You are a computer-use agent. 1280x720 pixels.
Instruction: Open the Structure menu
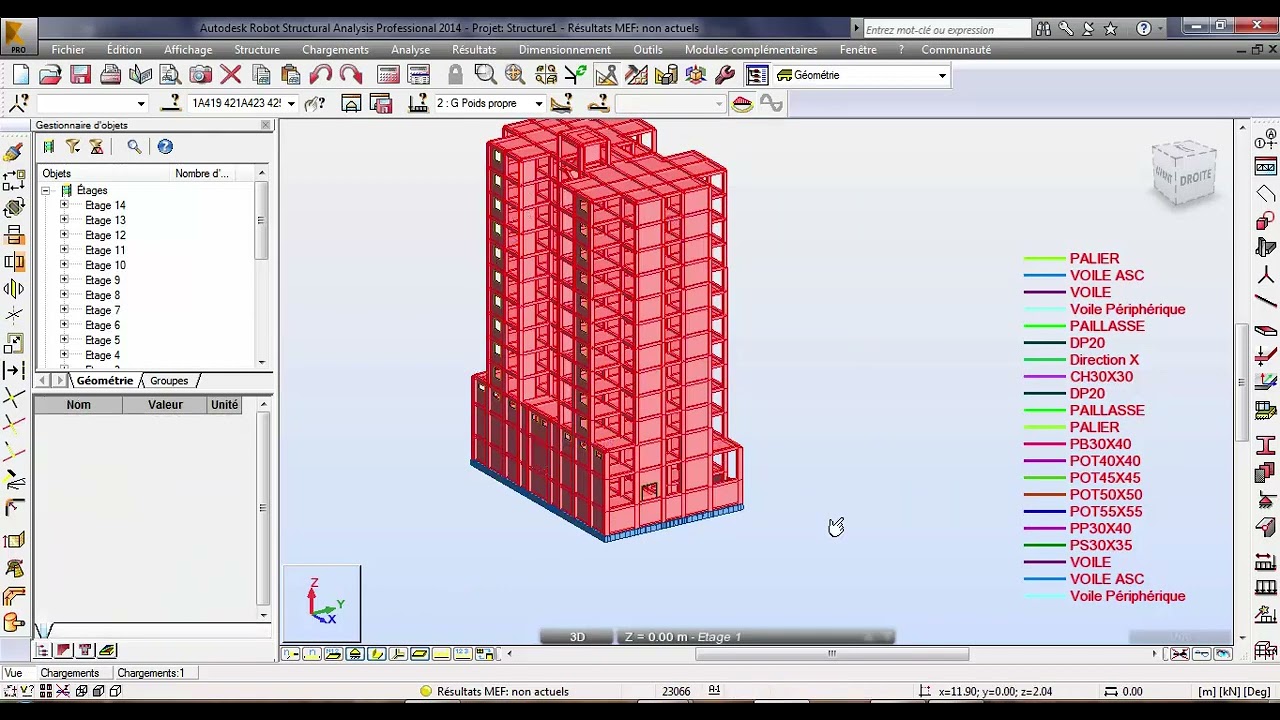257,49
